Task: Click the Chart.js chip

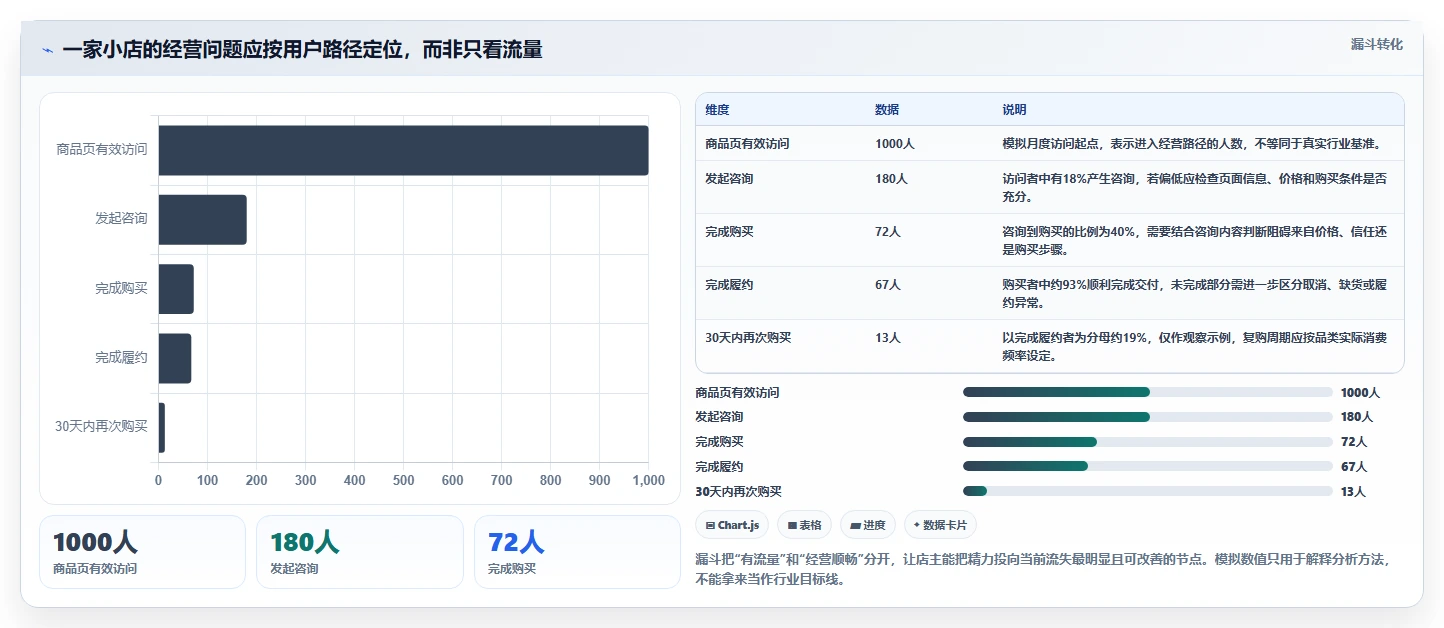Action: pos(732,525)
